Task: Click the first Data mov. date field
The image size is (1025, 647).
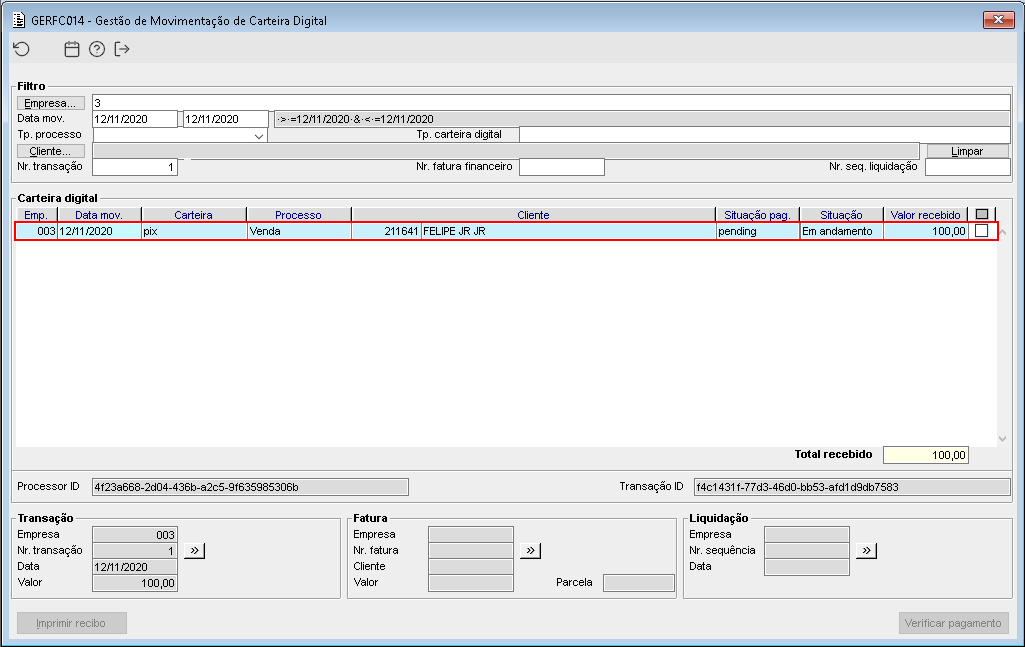Action: pyautogui.click(x=135, y=119)
